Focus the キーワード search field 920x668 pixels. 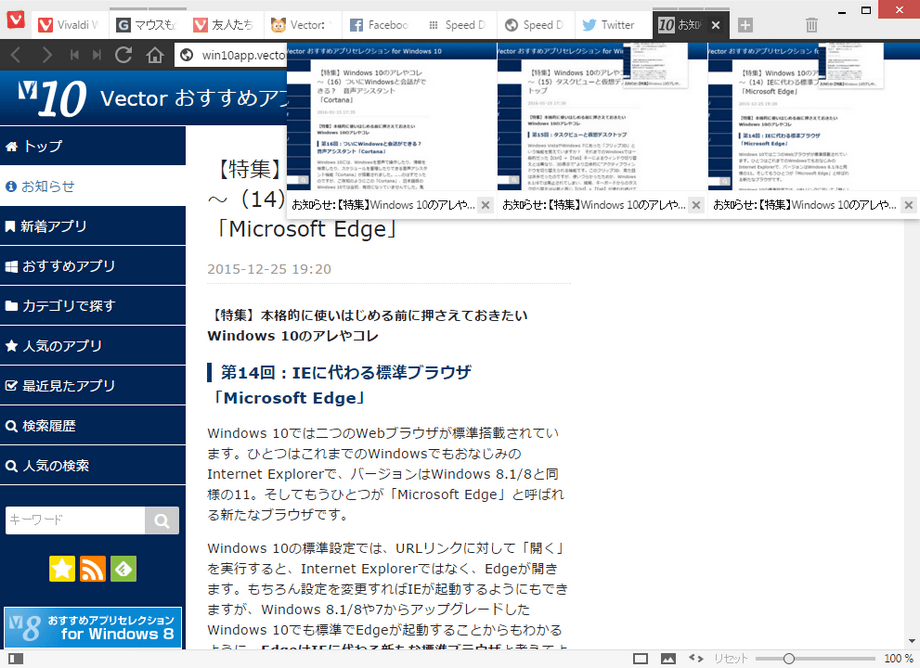[x=75, y=520]
